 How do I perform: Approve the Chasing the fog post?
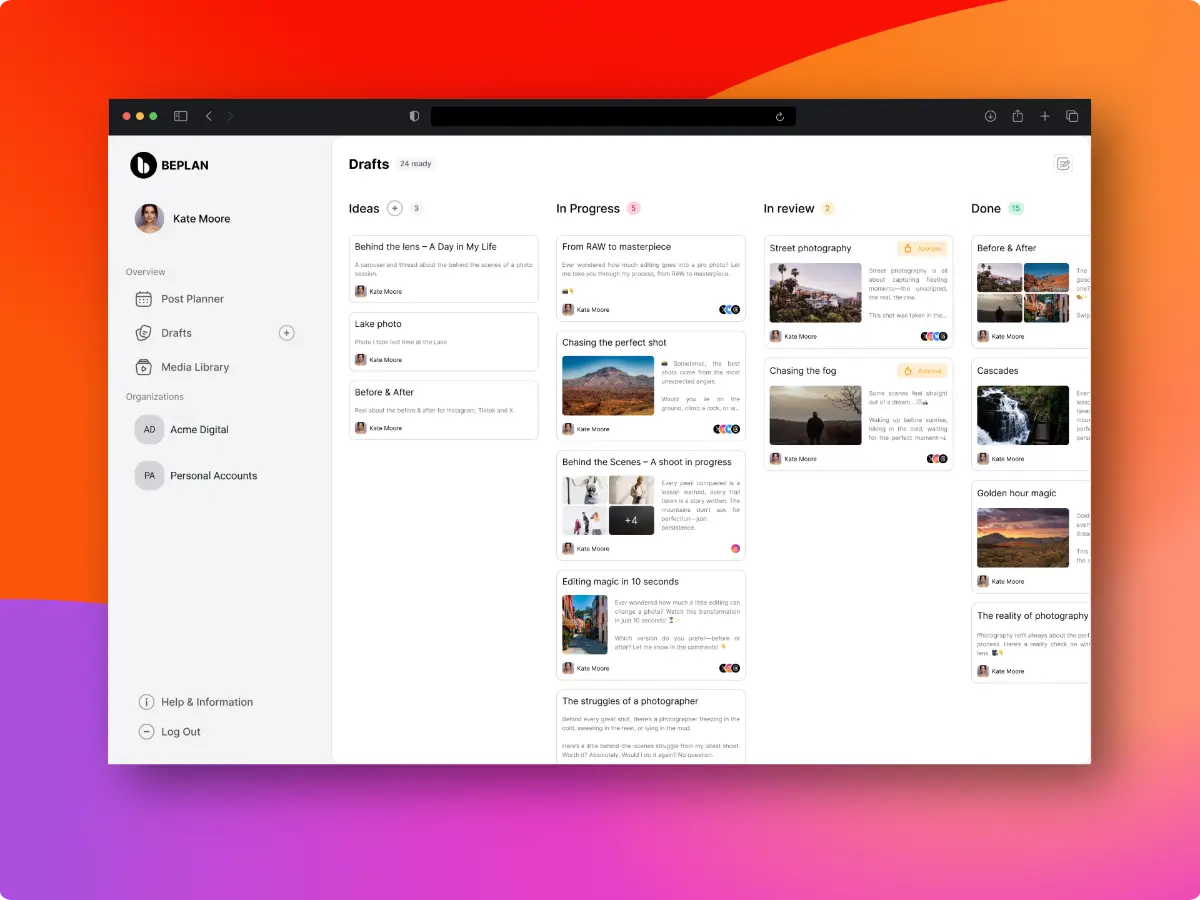point(922,371)
